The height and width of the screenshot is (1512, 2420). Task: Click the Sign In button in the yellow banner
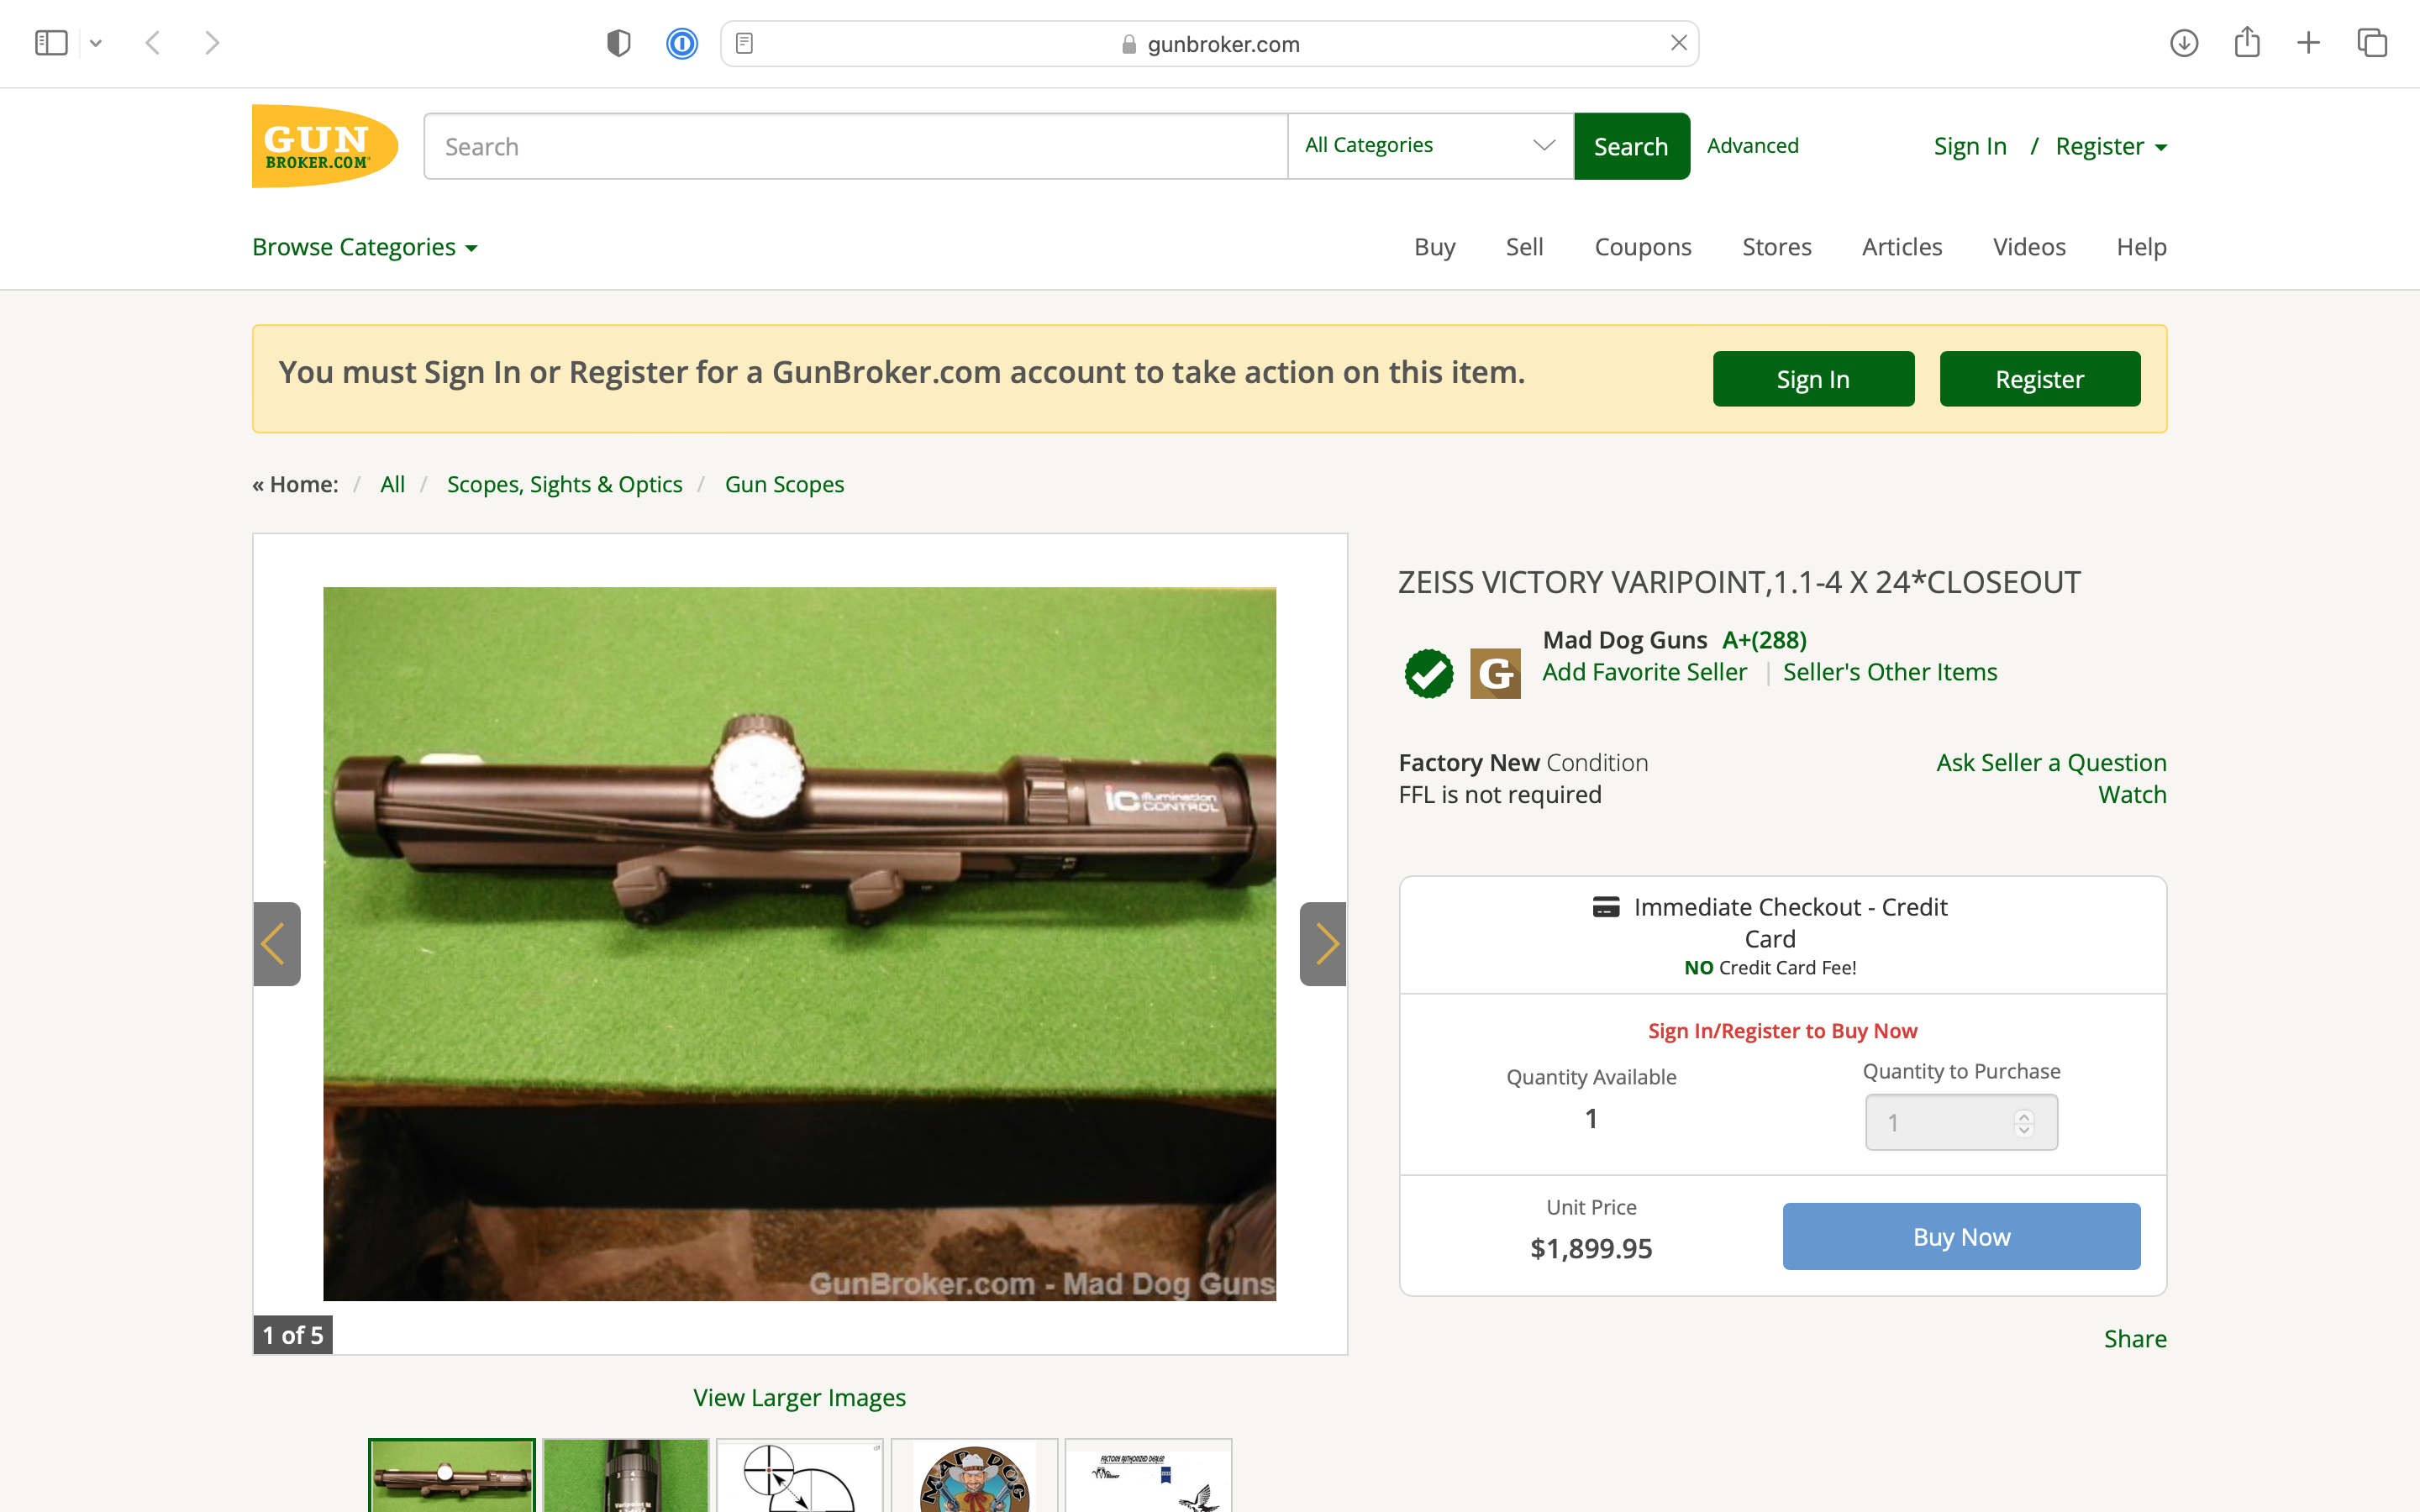[1813, 379]
